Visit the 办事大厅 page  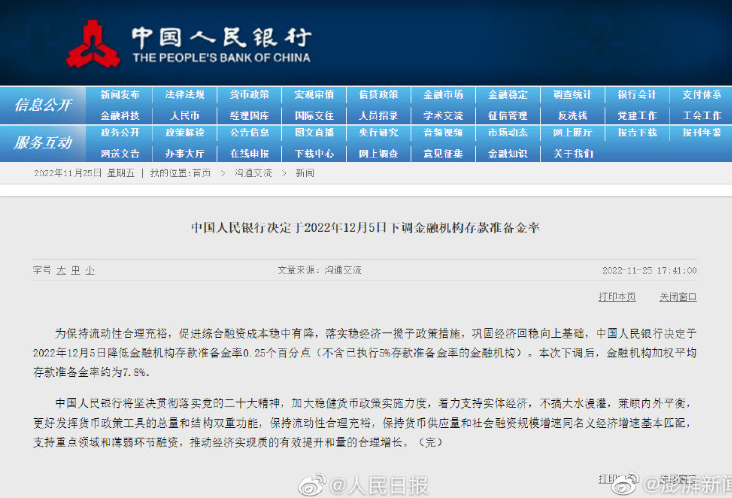pyautogui.click(x=185, y=154)
